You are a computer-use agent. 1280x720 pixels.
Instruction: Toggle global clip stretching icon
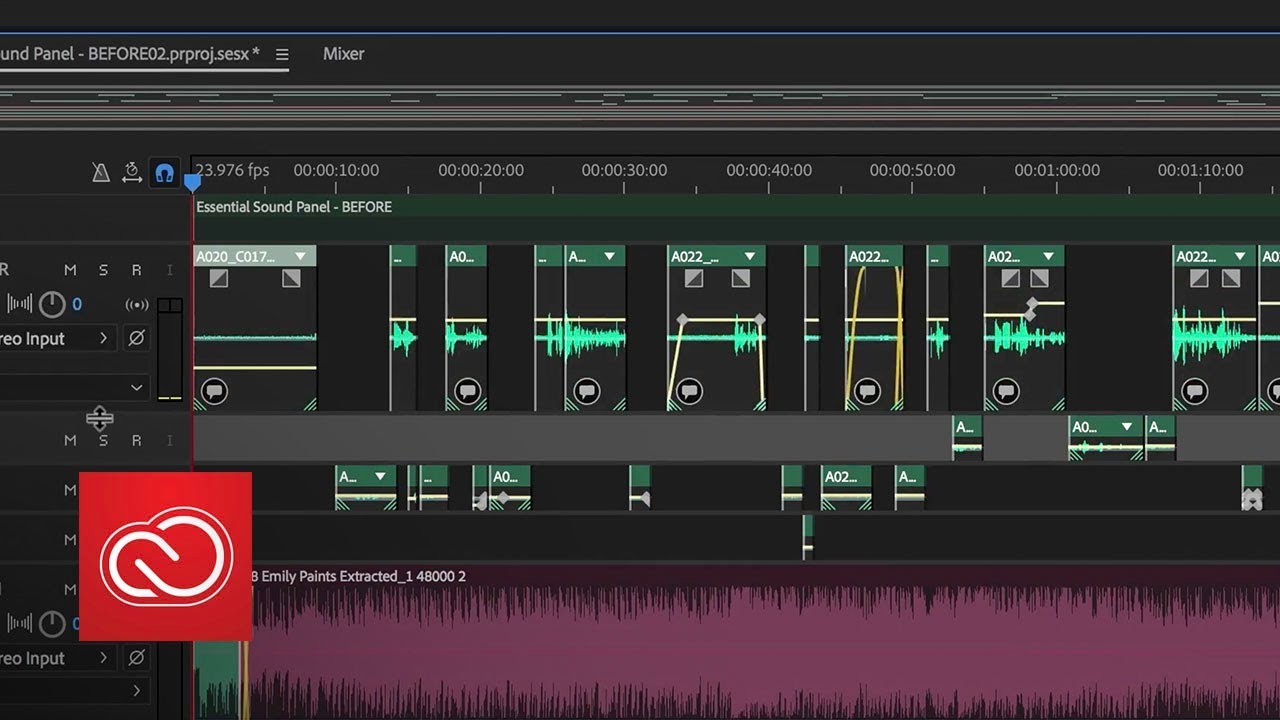(132, 172)
